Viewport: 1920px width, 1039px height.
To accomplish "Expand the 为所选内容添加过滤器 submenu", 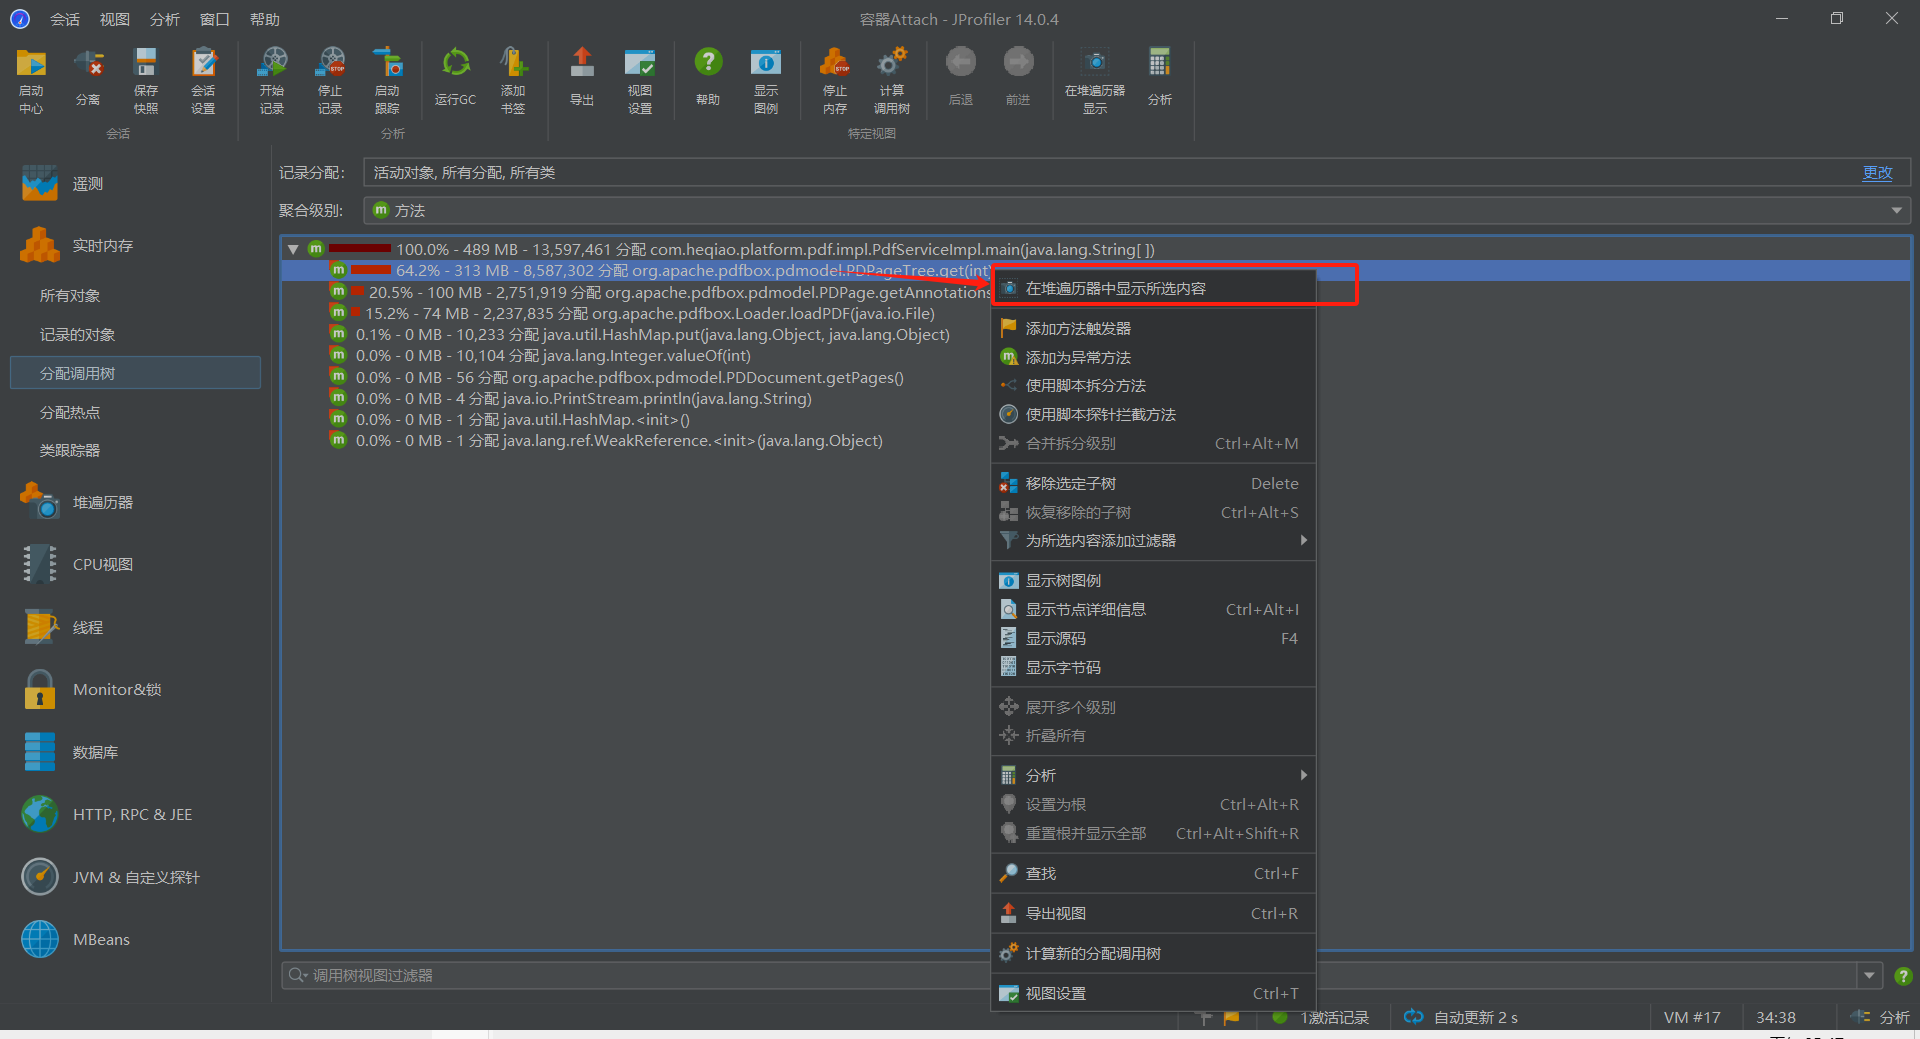I will (1153, 541).
